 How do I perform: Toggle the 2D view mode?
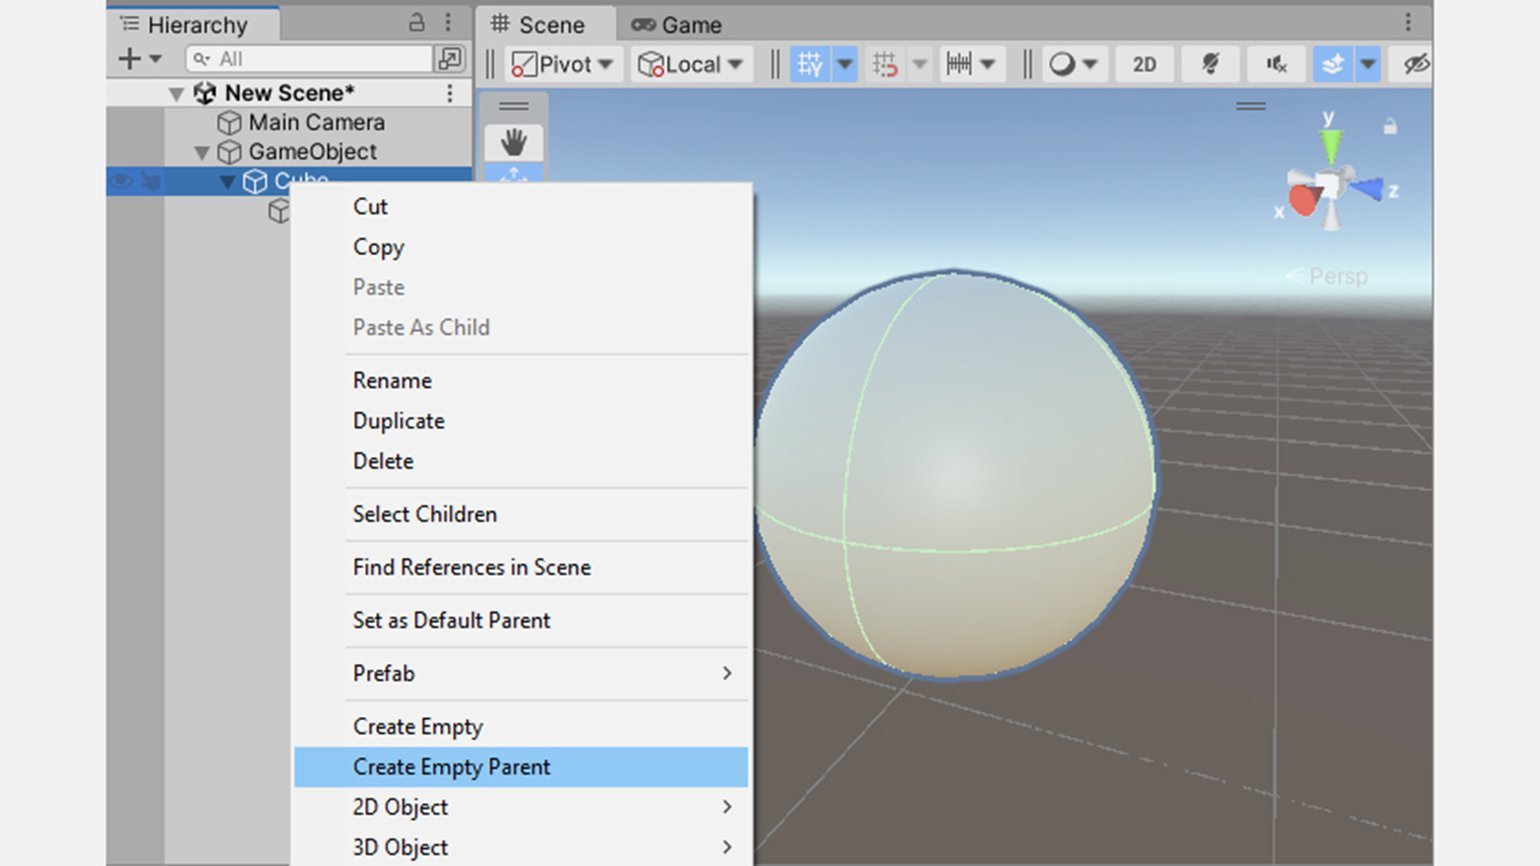pos(1144,64)
